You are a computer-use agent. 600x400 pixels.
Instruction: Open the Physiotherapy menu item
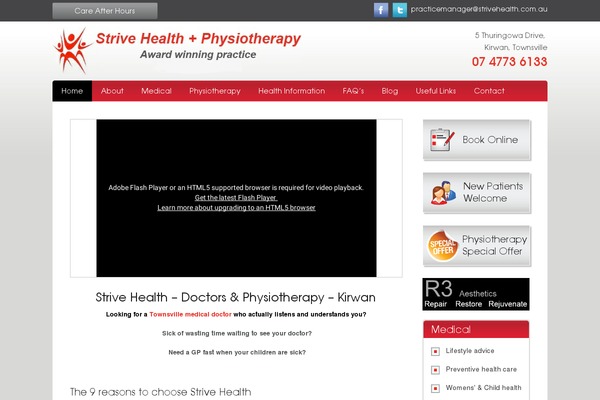click(215, 91)
